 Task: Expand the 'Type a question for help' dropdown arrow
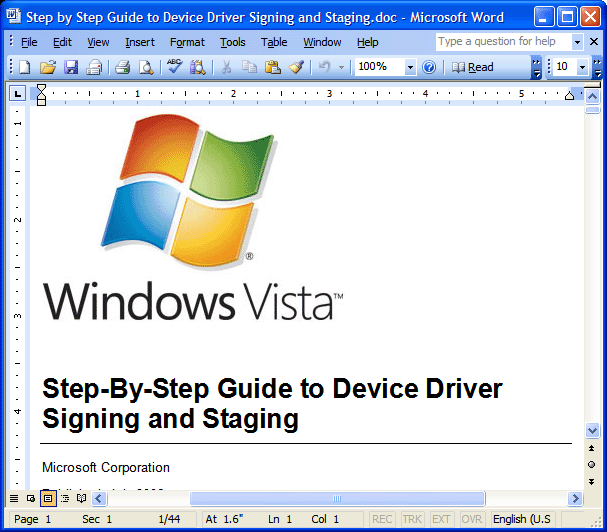pos(577,42)
